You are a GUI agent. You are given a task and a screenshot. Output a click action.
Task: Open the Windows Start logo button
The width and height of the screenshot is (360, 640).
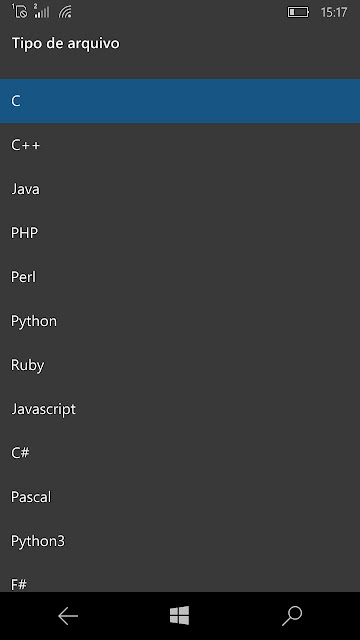pos(180,616)
